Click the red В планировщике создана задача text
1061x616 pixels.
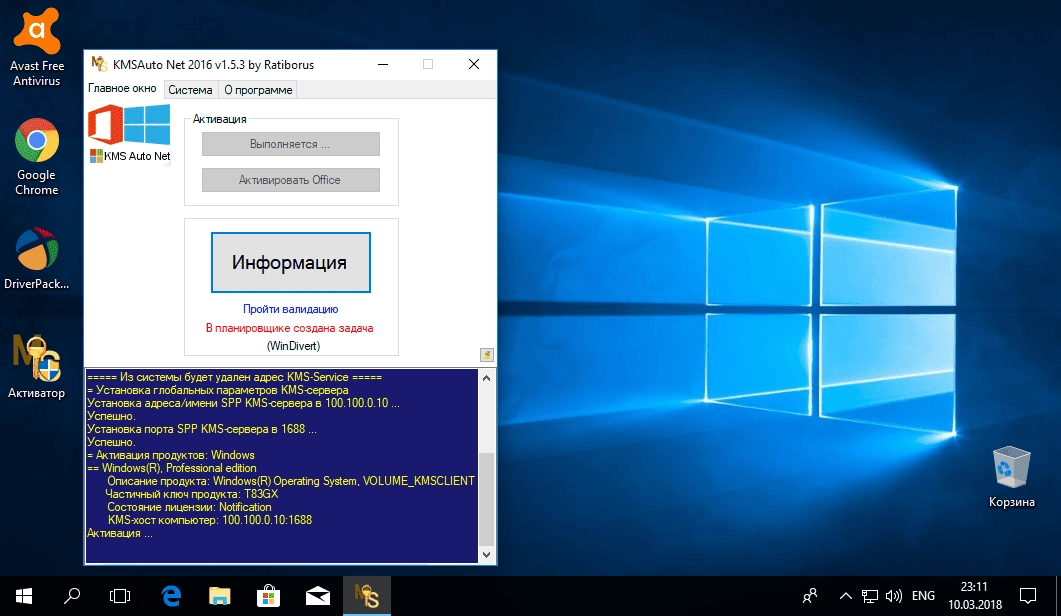[x=290, y=328]
